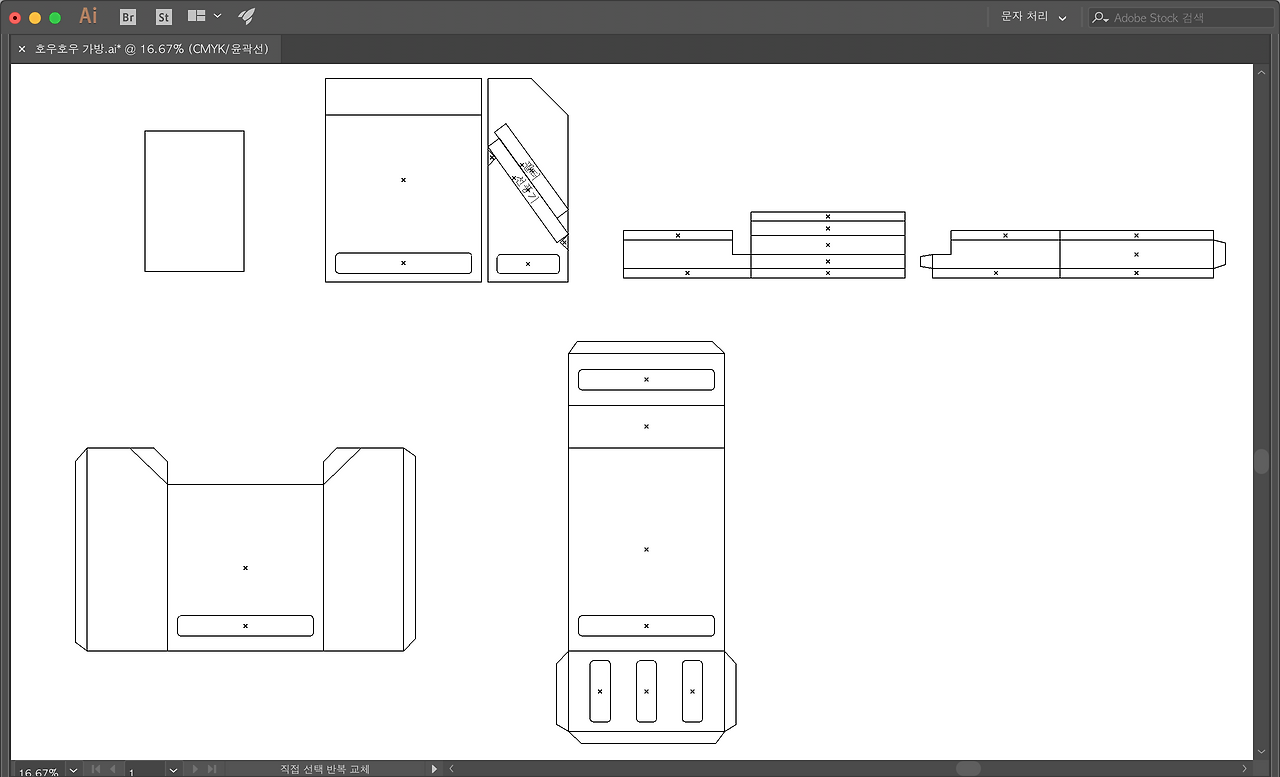
Task: Click the Illustrator Ai app logo
Action: (x=88, y=16)
